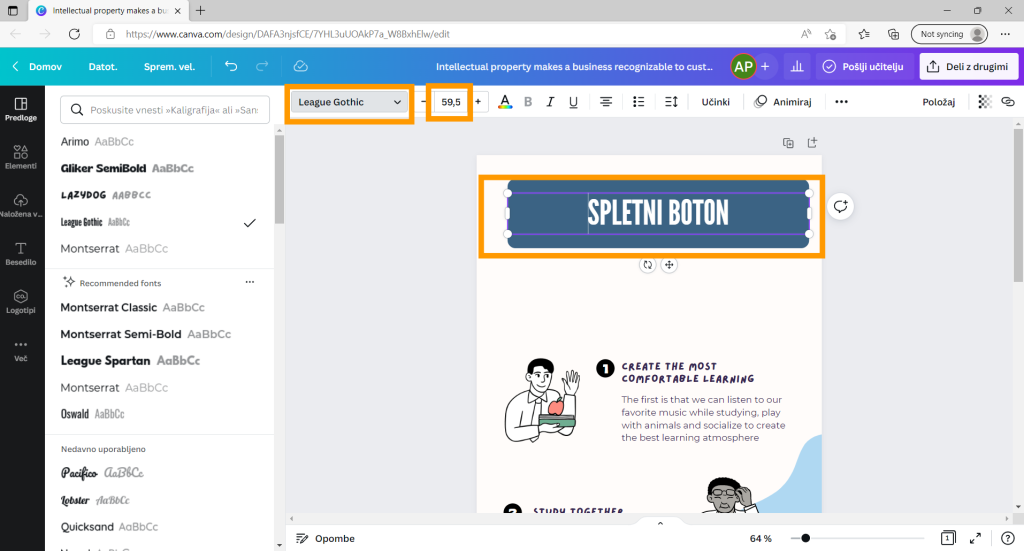
Task: Open the Datot. menu
Action: click(x=103, y=67)
